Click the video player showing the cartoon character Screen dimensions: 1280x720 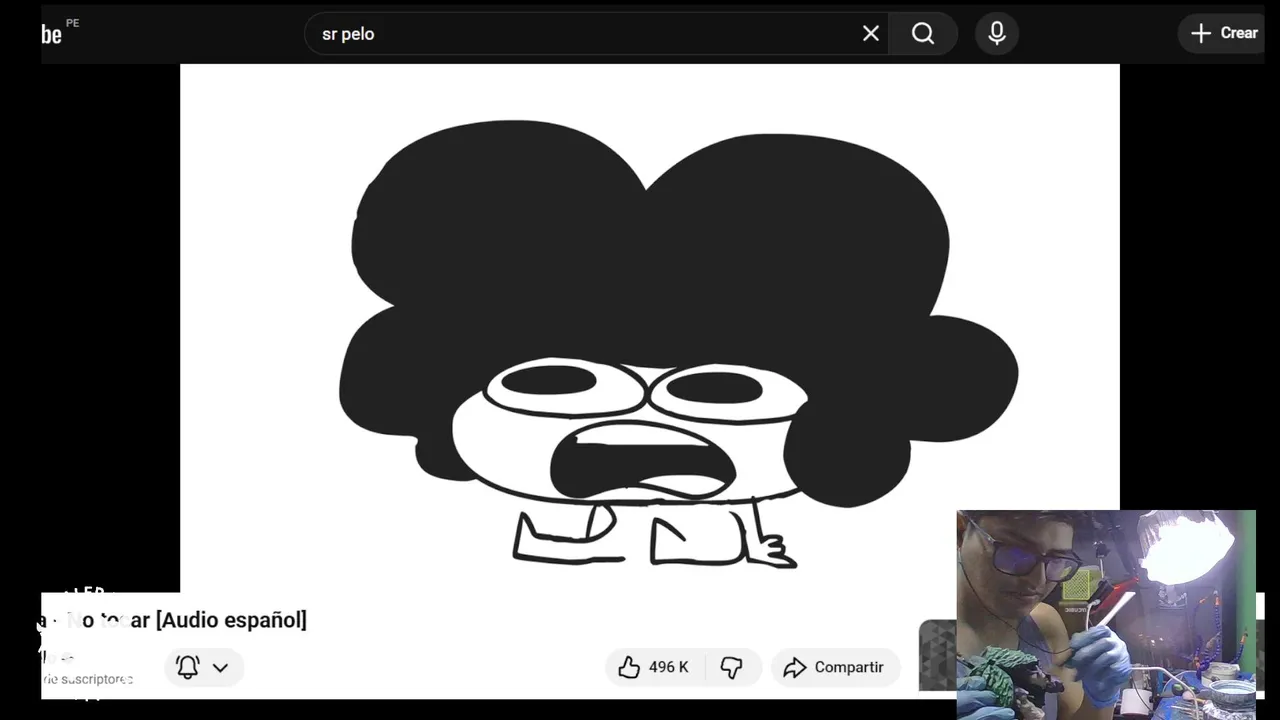650,328
